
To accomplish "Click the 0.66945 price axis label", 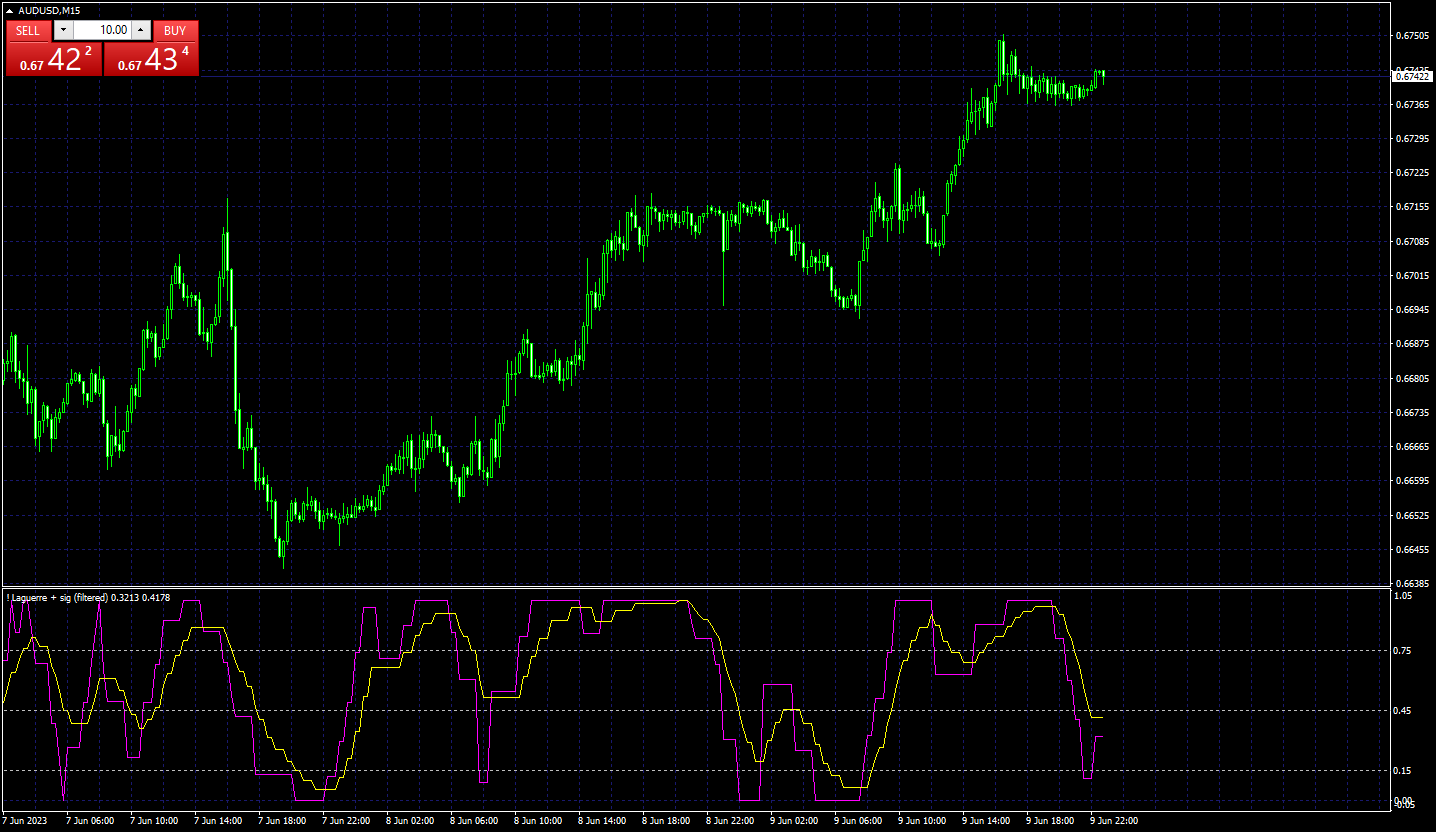I will [x=1411, y=310].
